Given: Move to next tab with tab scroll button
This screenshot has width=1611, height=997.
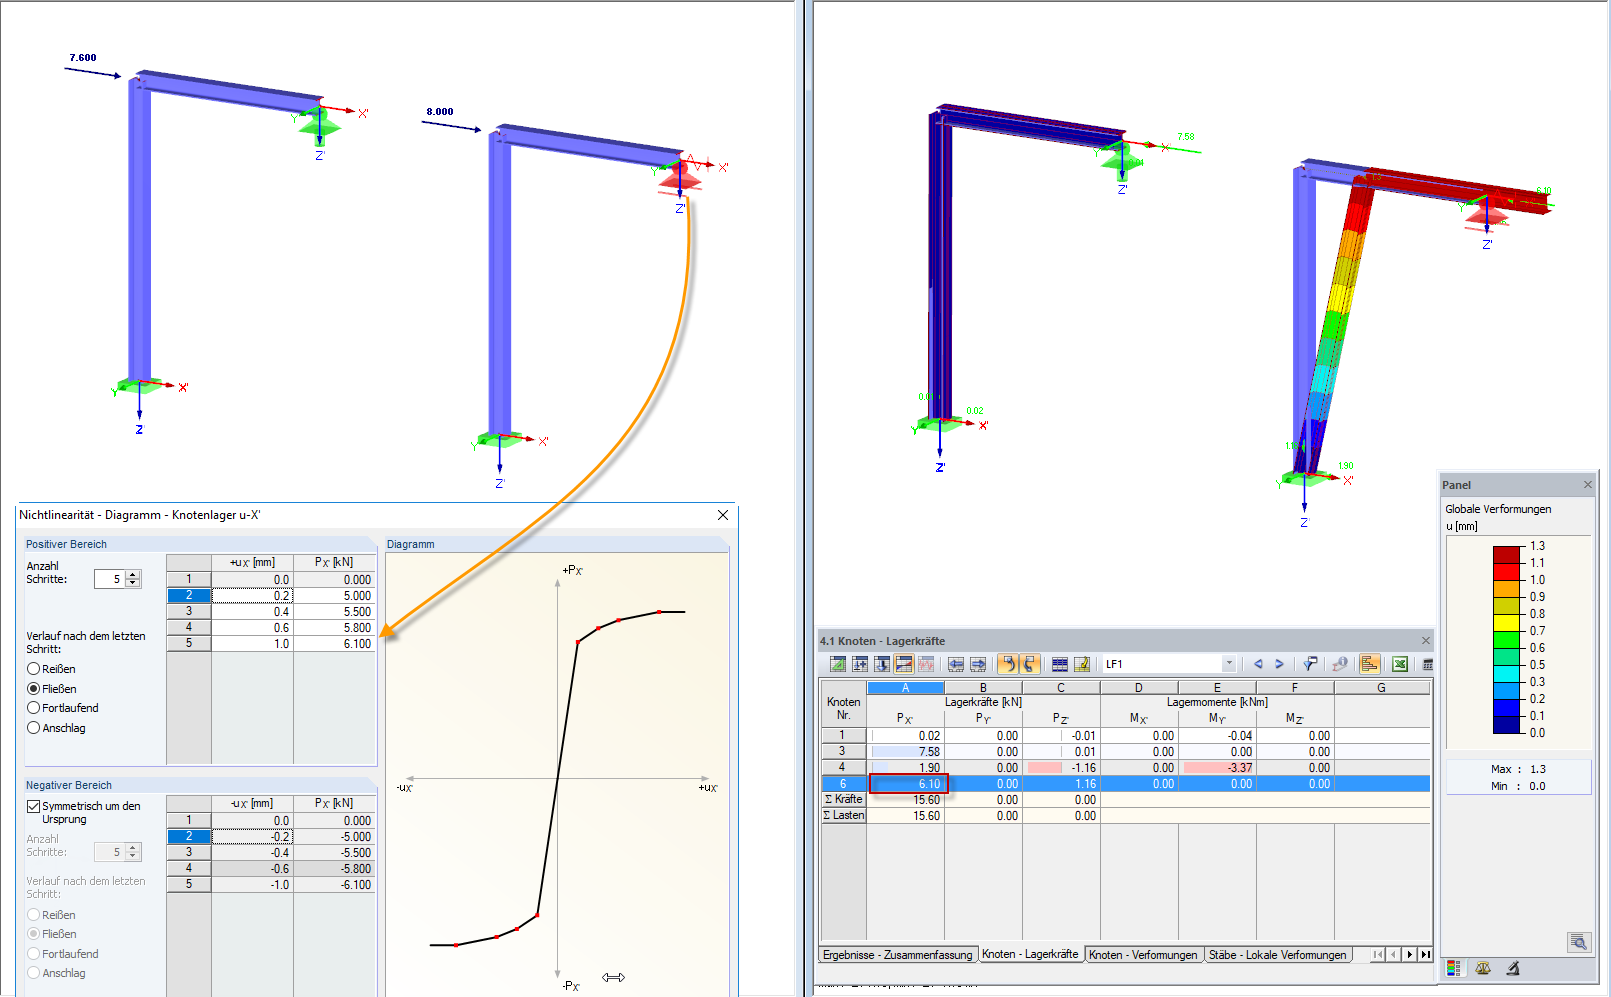Looking at the screenshot, I should 1410,954.
